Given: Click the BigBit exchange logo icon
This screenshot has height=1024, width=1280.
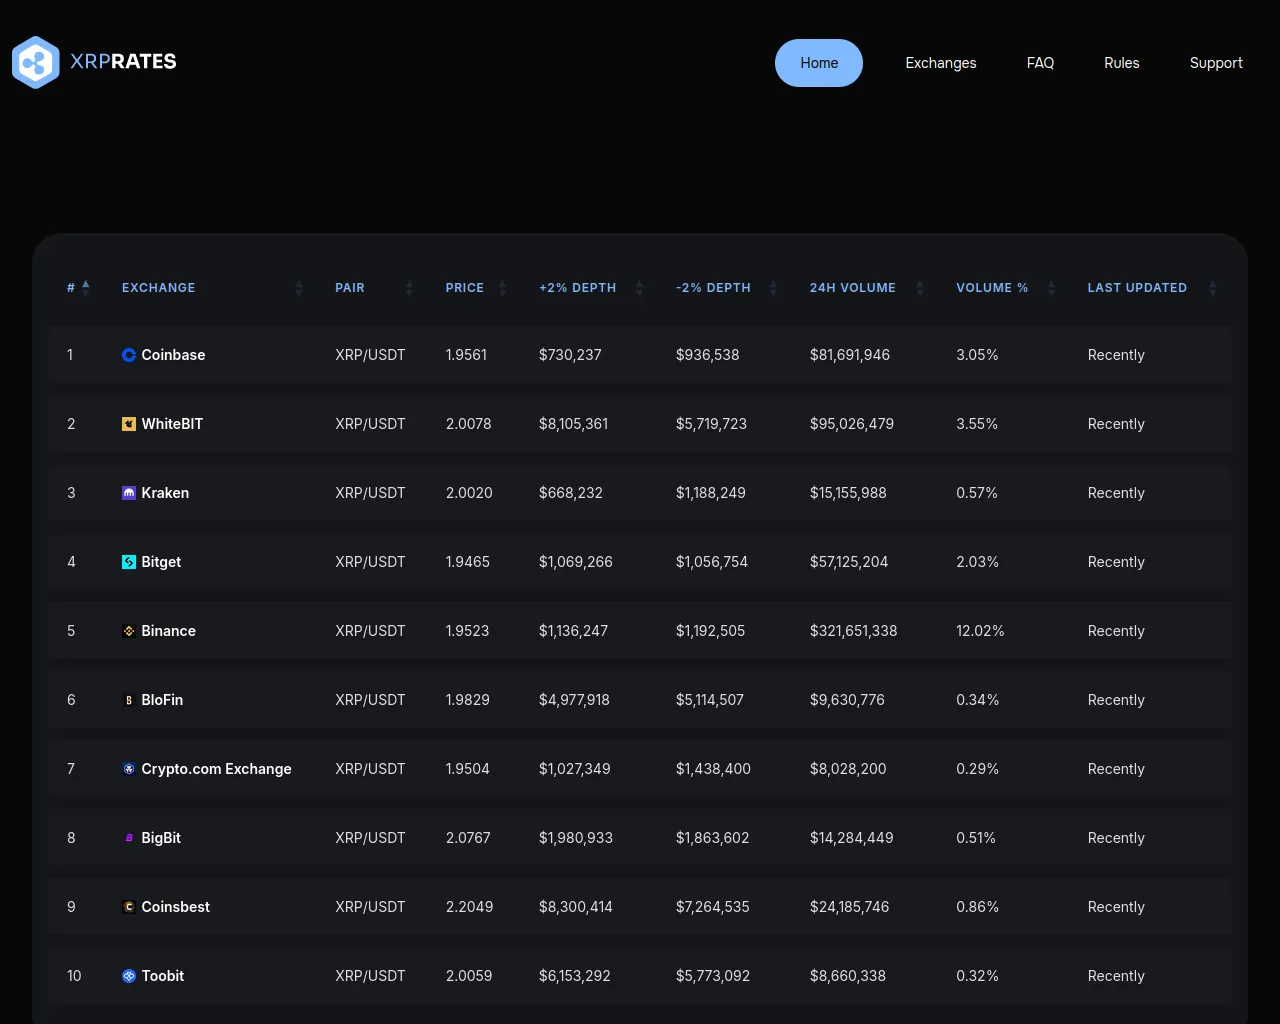Looking at the screenshot, I should click(x=129, y=838).
